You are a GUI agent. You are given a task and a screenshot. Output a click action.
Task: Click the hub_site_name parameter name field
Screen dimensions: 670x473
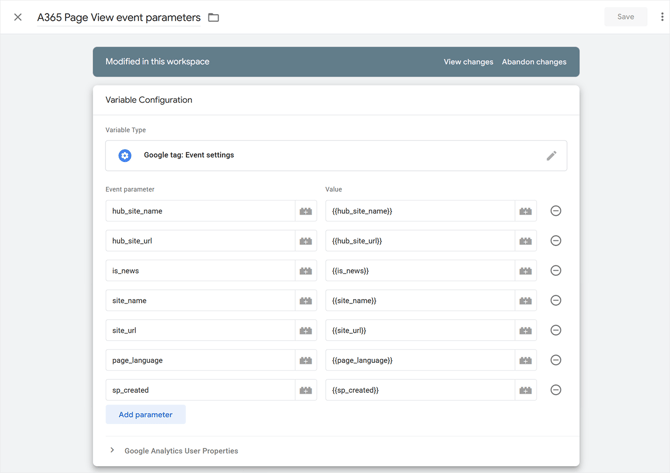(200, 211)
